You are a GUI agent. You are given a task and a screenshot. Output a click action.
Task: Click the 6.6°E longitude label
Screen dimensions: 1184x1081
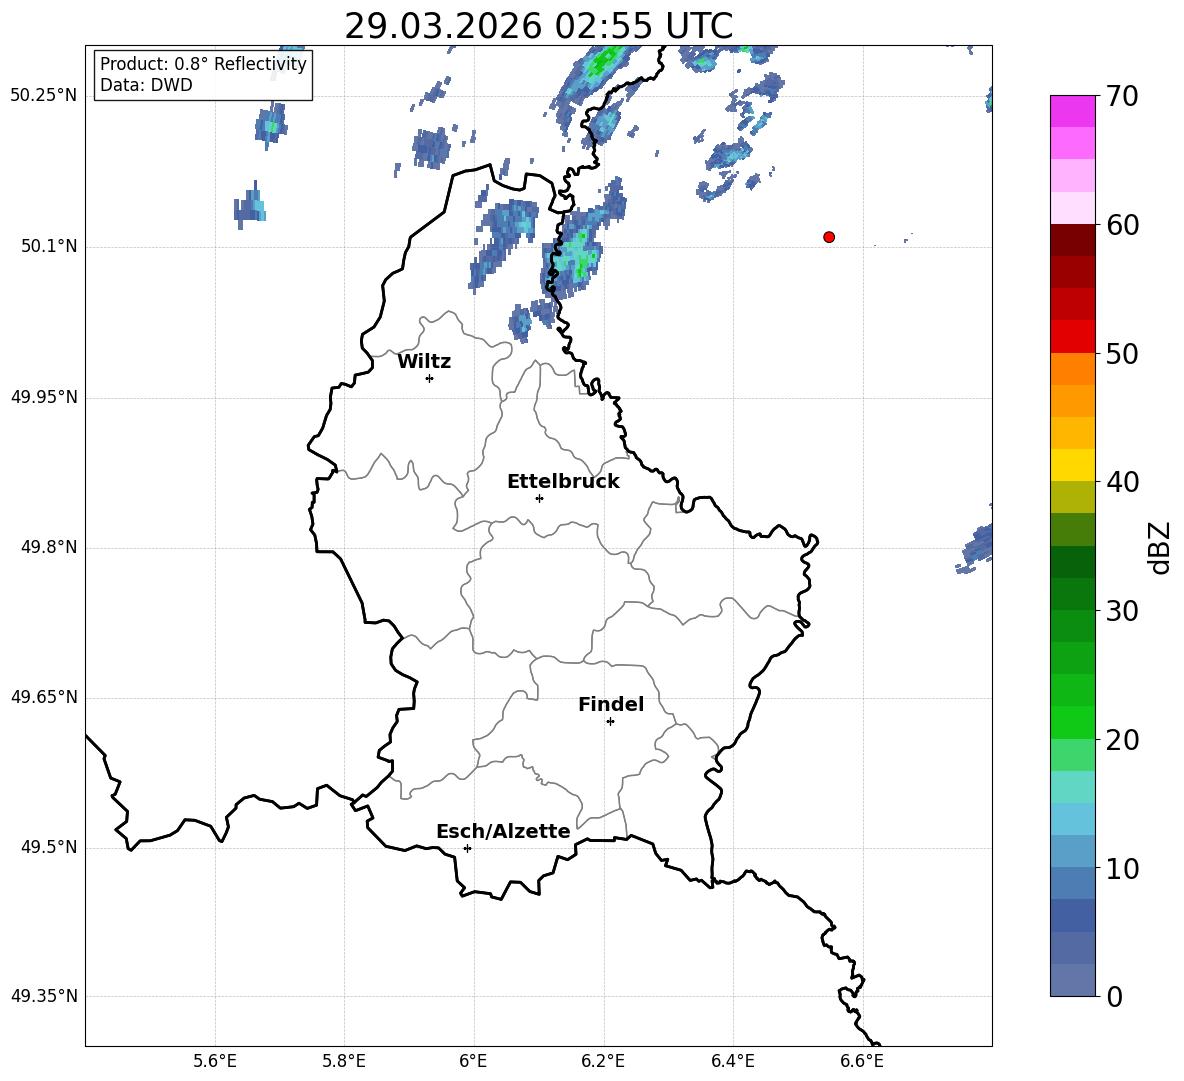point(862,1061)
